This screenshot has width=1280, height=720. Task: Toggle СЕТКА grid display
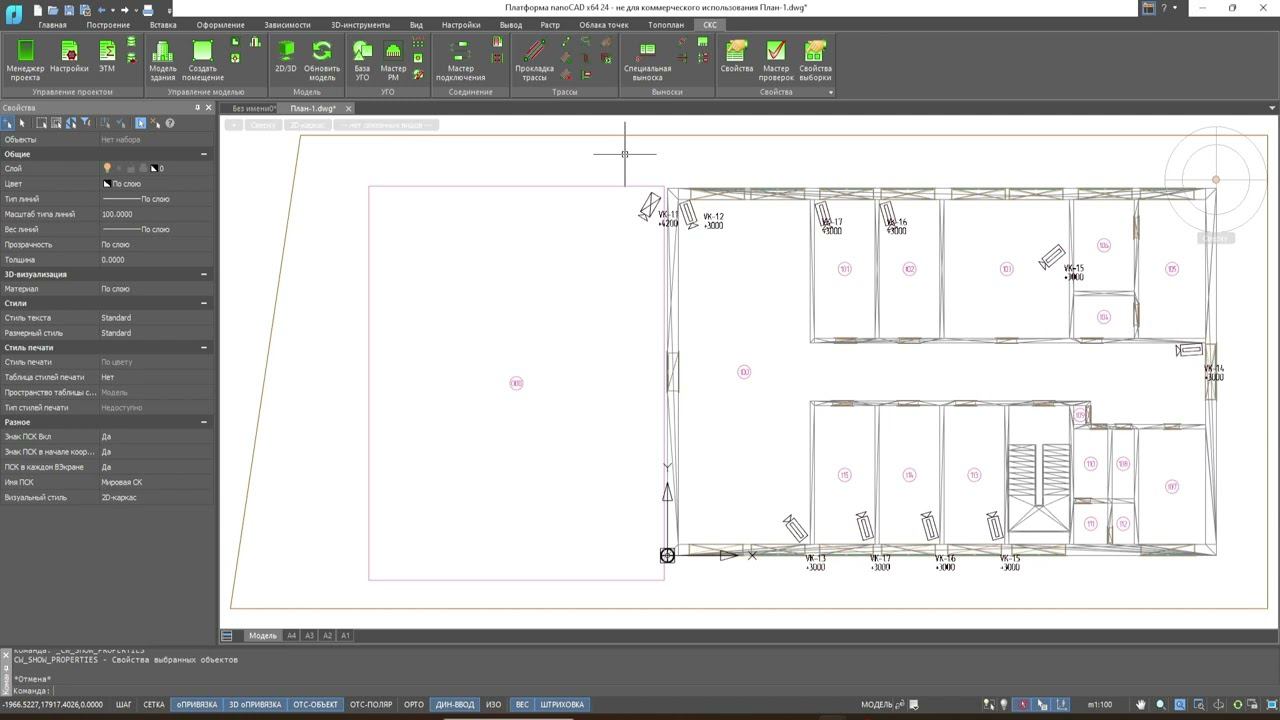coord(153,704)
